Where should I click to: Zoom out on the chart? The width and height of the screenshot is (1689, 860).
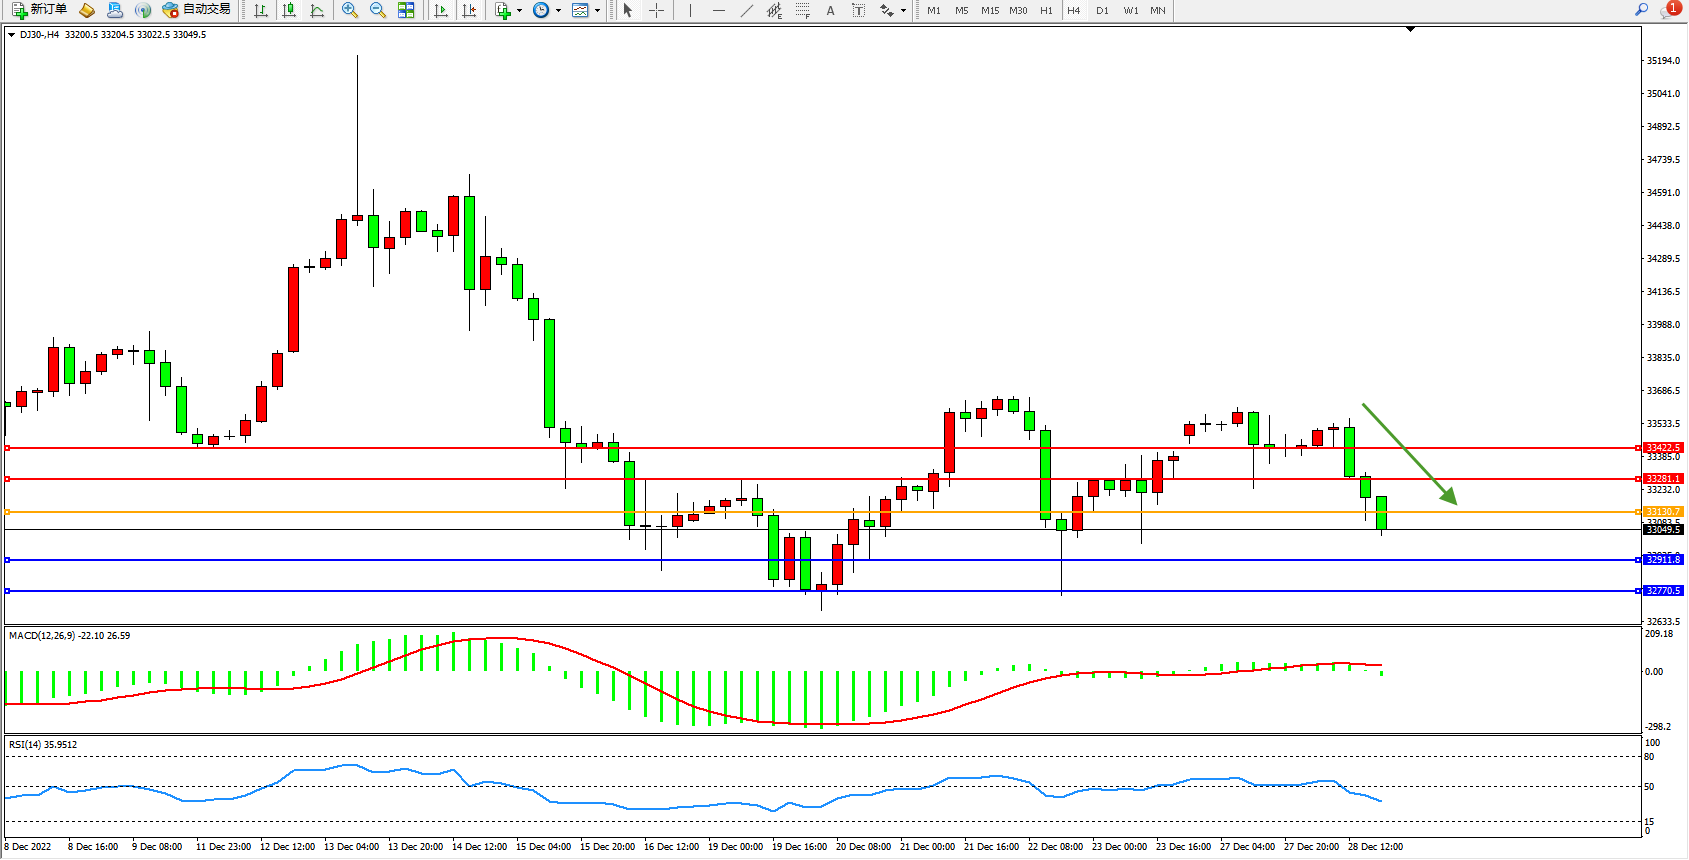[378, 10]
